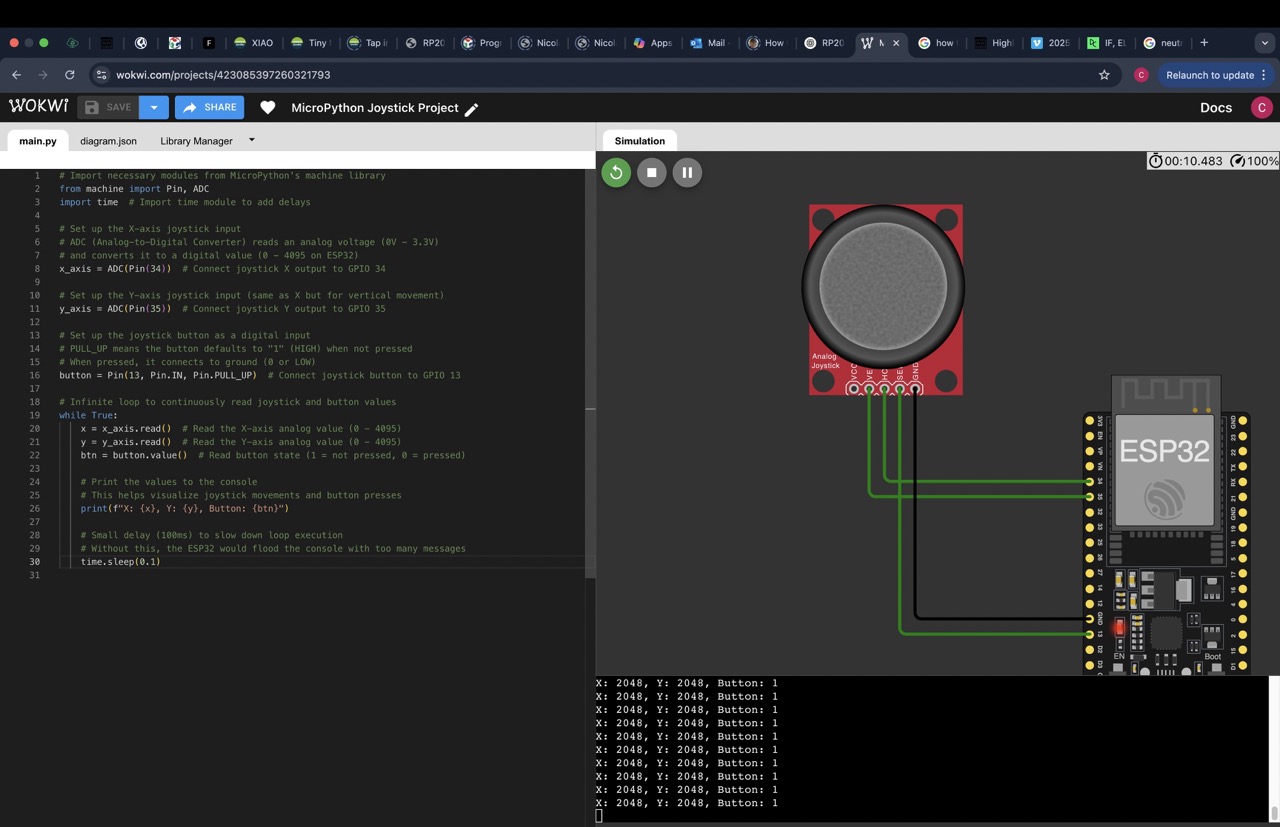Click the 'MicroPython Joystick Project' title
The height and width of the screenshot is (827, 1280).
(375, 107)
